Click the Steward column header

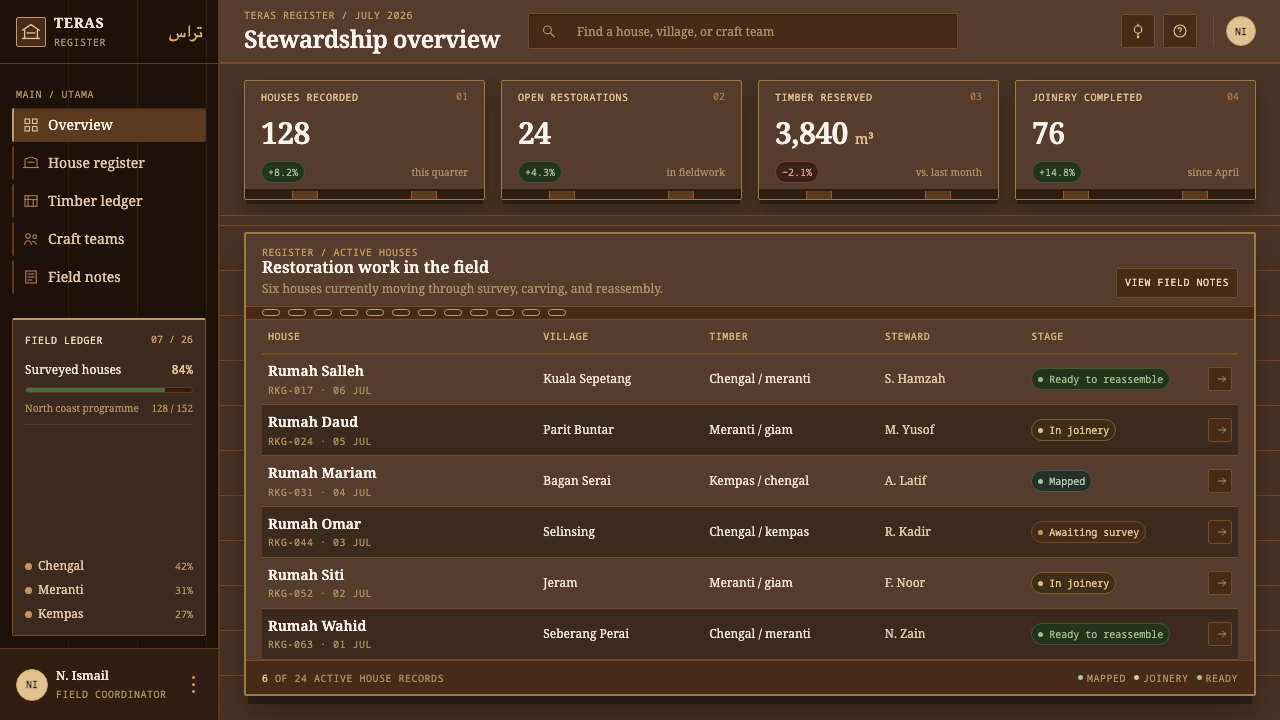[907, 337]
